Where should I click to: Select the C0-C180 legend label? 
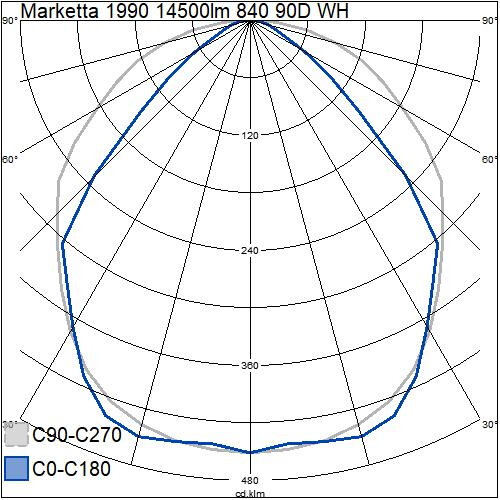click(x=72, y=468)
